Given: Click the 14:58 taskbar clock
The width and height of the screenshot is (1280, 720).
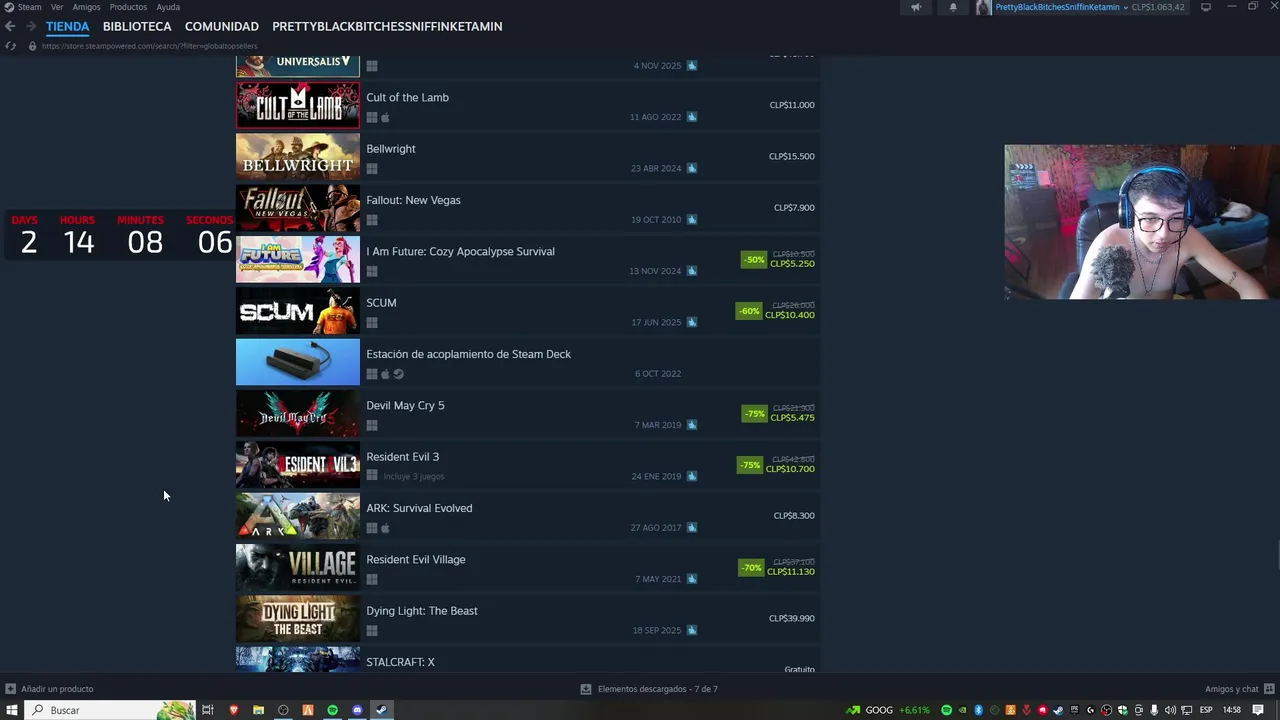Looking at the screenshot, I should coord(1232,710).
